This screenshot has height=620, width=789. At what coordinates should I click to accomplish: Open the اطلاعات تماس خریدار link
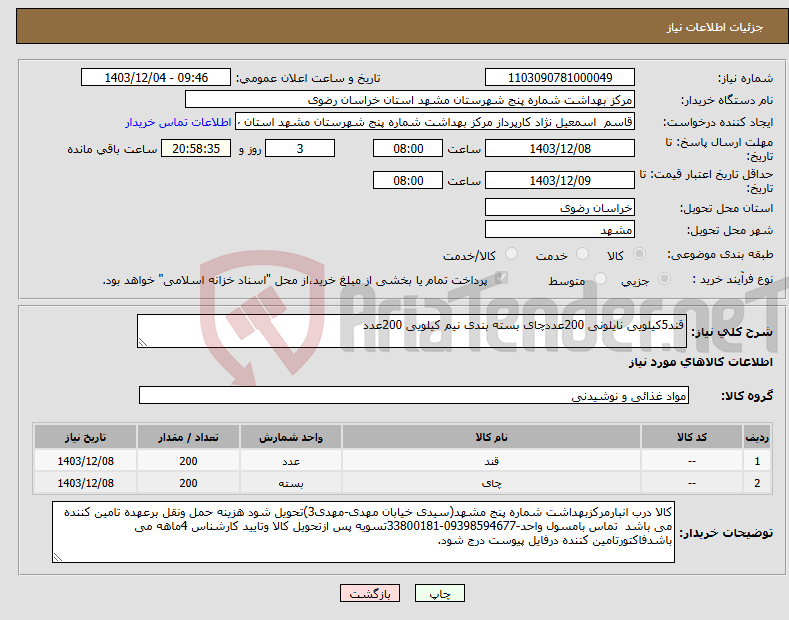click(x=178, y=122)
